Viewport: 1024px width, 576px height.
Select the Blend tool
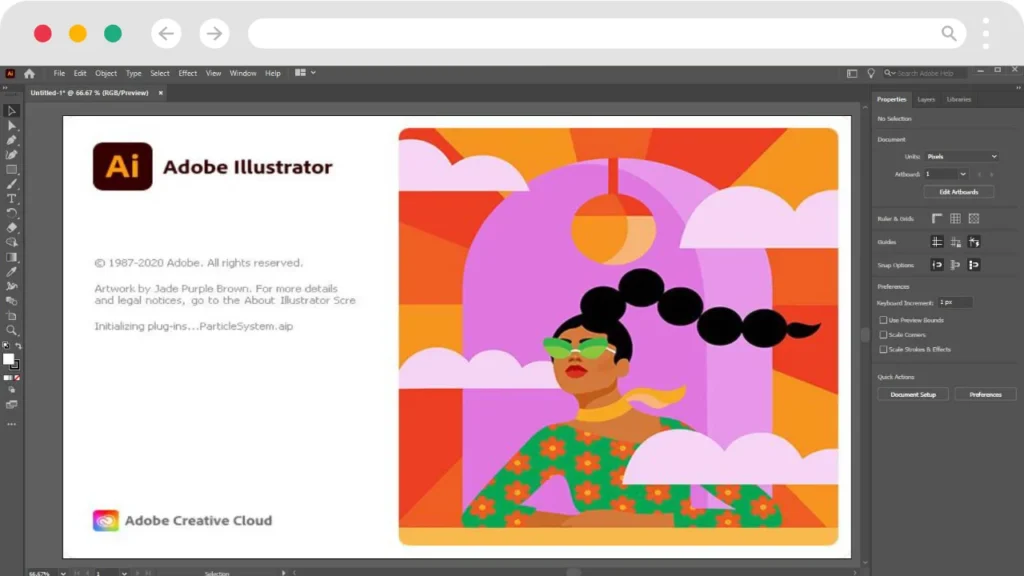(x=11, y=301)
